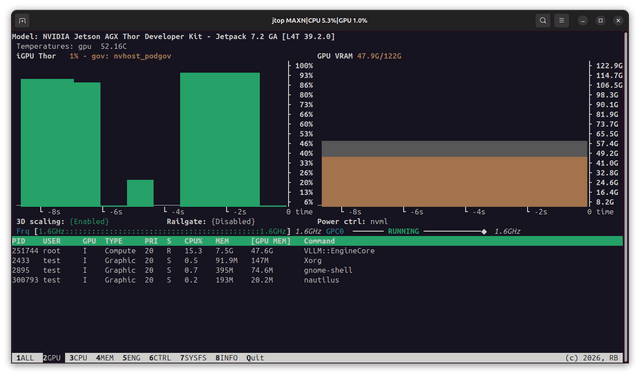
Task: Open the terminal hamburger menu
Action: 562,20
